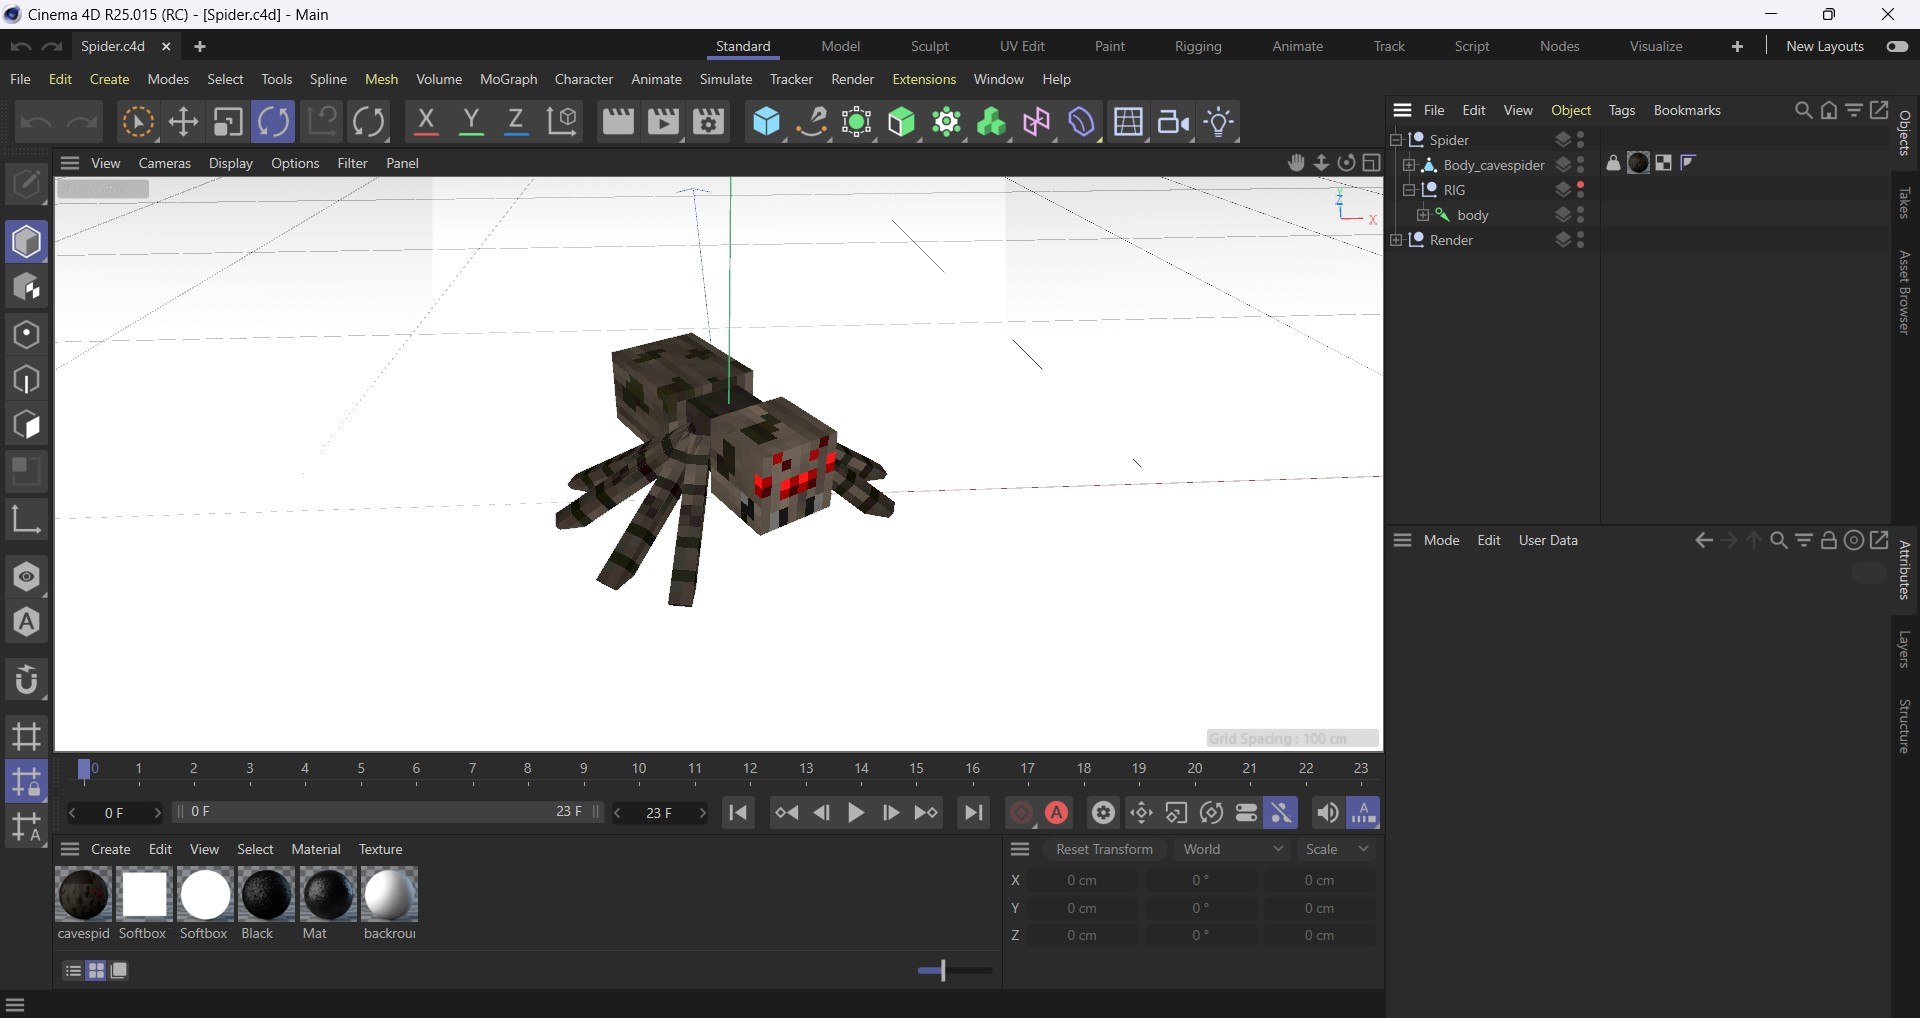Toggle X axis lock
The width and height of the screenshot is (1920, 1018).
click(x=426, y=122)
